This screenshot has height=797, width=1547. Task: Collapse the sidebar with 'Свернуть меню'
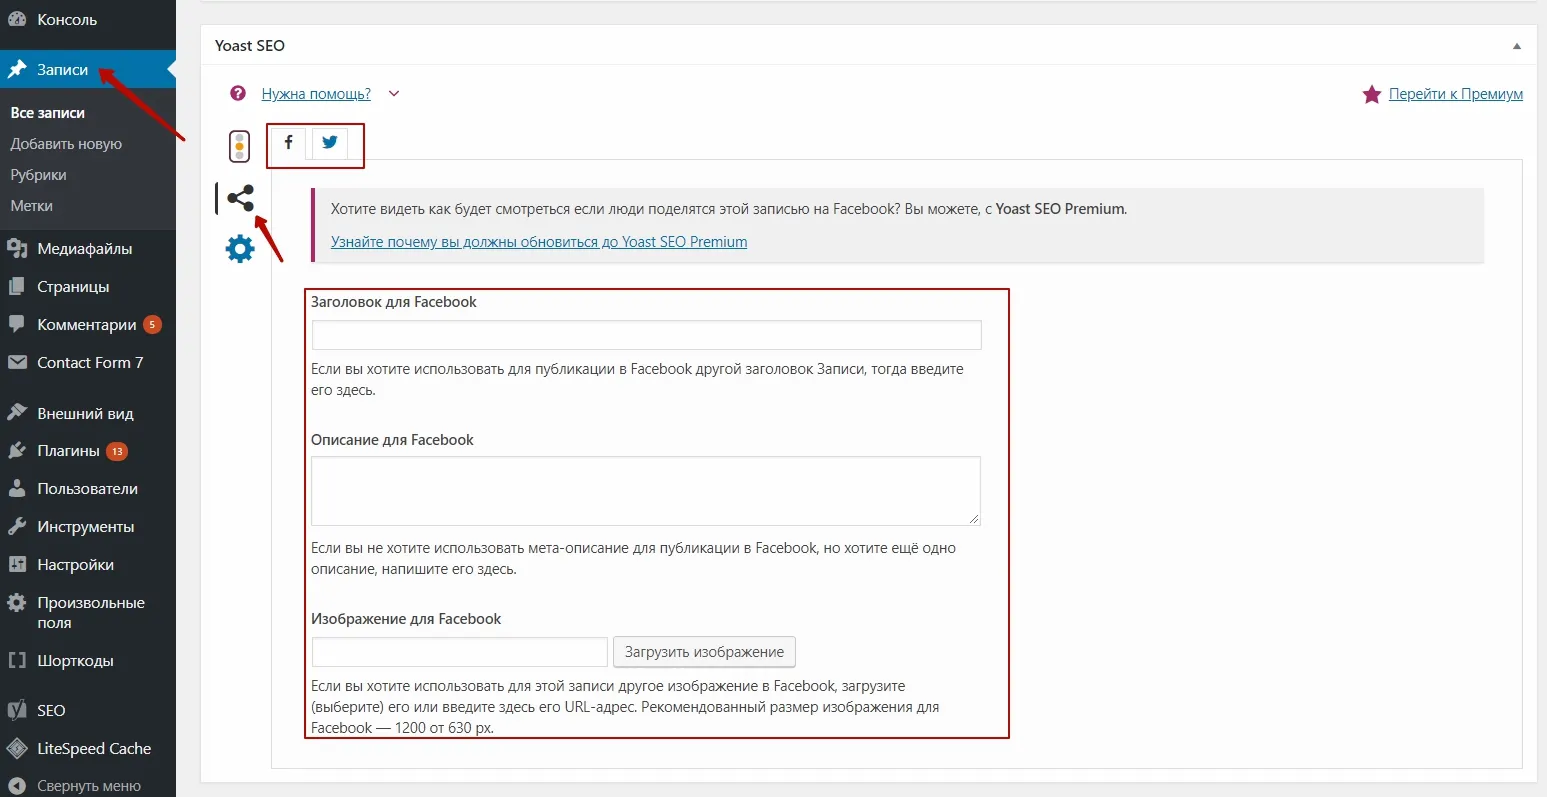coord(88,786)
